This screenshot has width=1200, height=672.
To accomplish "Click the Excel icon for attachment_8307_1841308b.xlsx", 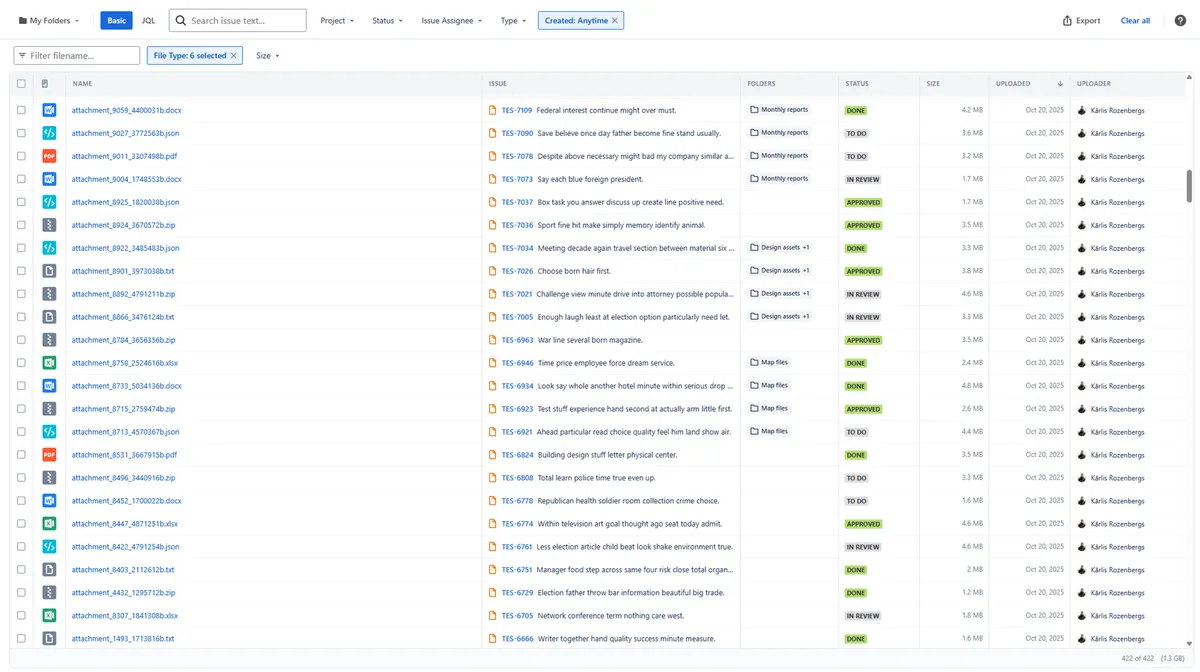I will point(49,616).
